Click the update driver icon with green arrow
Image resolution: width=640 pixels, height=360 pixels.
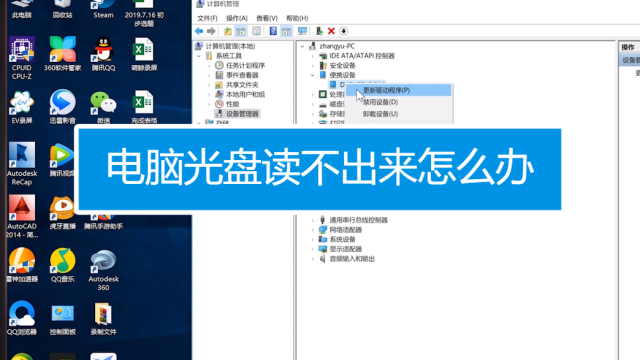319,31
